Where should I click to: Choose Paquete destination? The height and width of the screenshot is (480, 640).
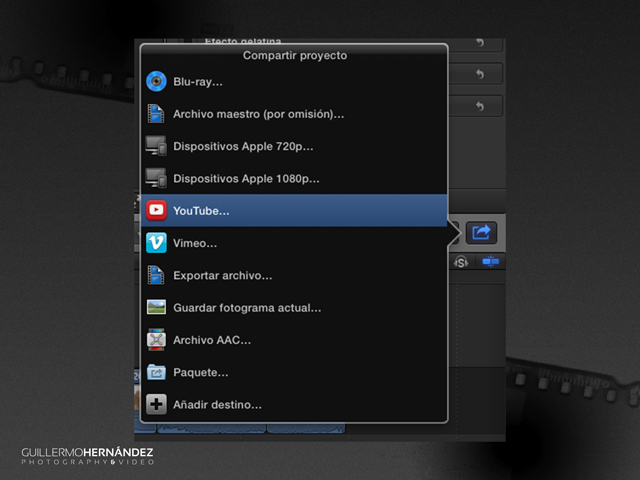click(294, 372)
